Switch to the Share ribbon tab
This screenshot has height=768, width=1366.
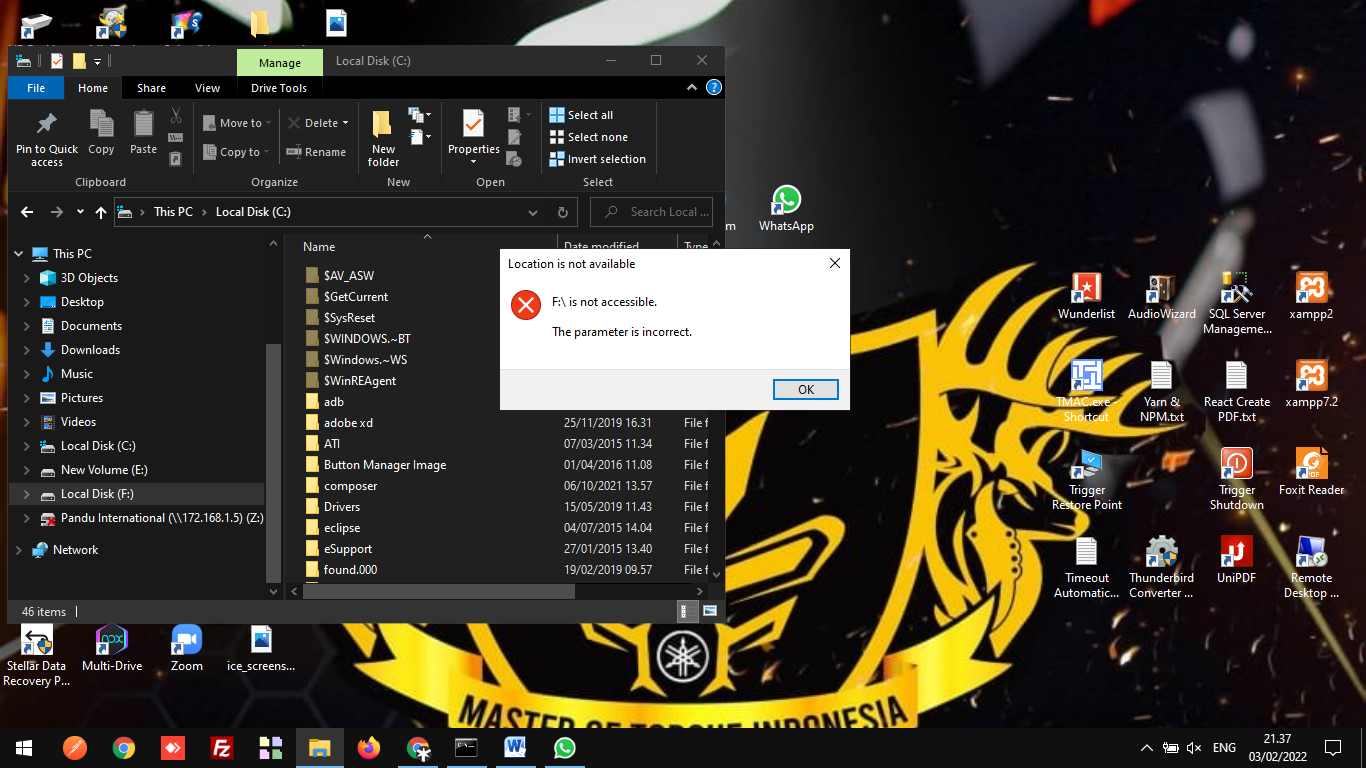(x=152, y=88)
